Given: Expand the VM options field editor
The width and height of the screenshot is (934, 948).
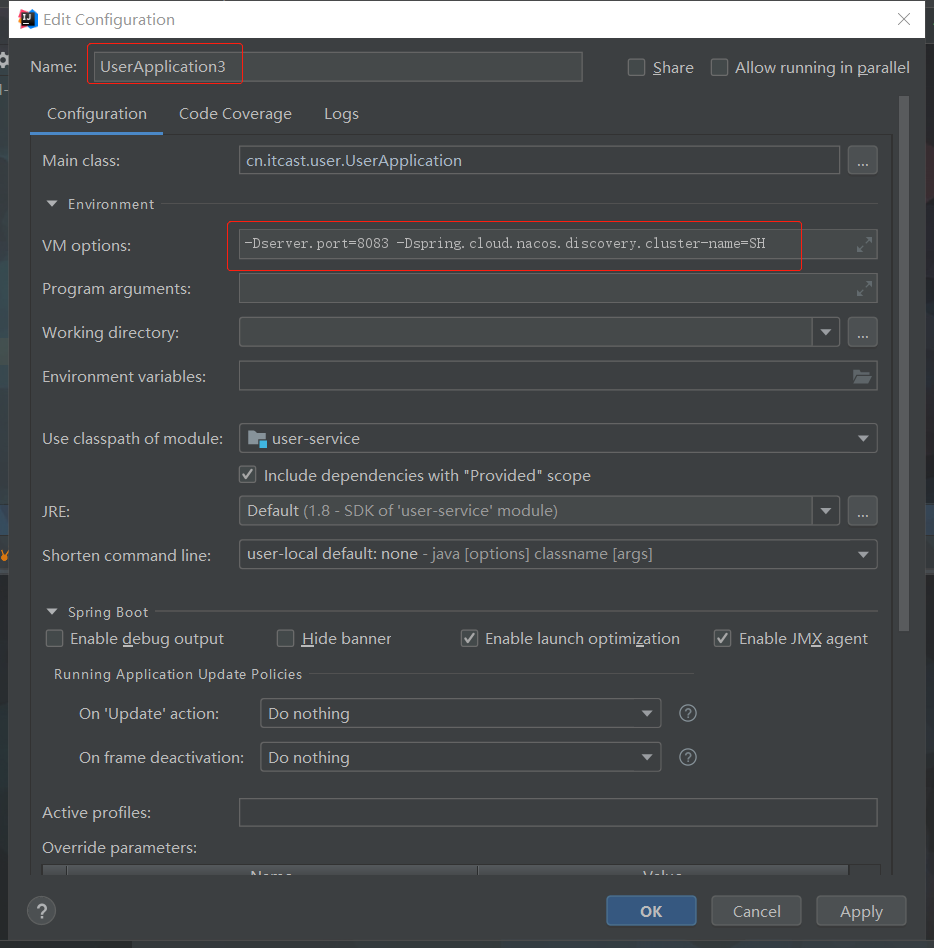Looking at the screenshot, I should click(x=864, y=245).
